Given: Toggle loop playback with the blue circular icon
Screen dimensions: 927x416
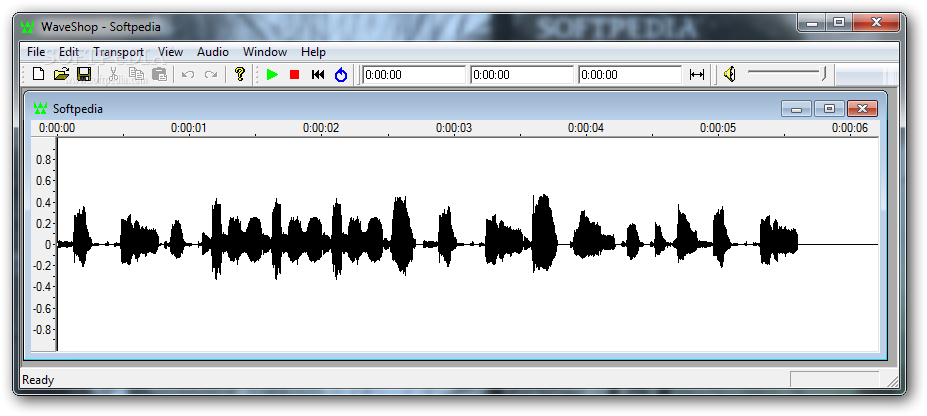Looking at the screenshot, I should click(341, 75).
